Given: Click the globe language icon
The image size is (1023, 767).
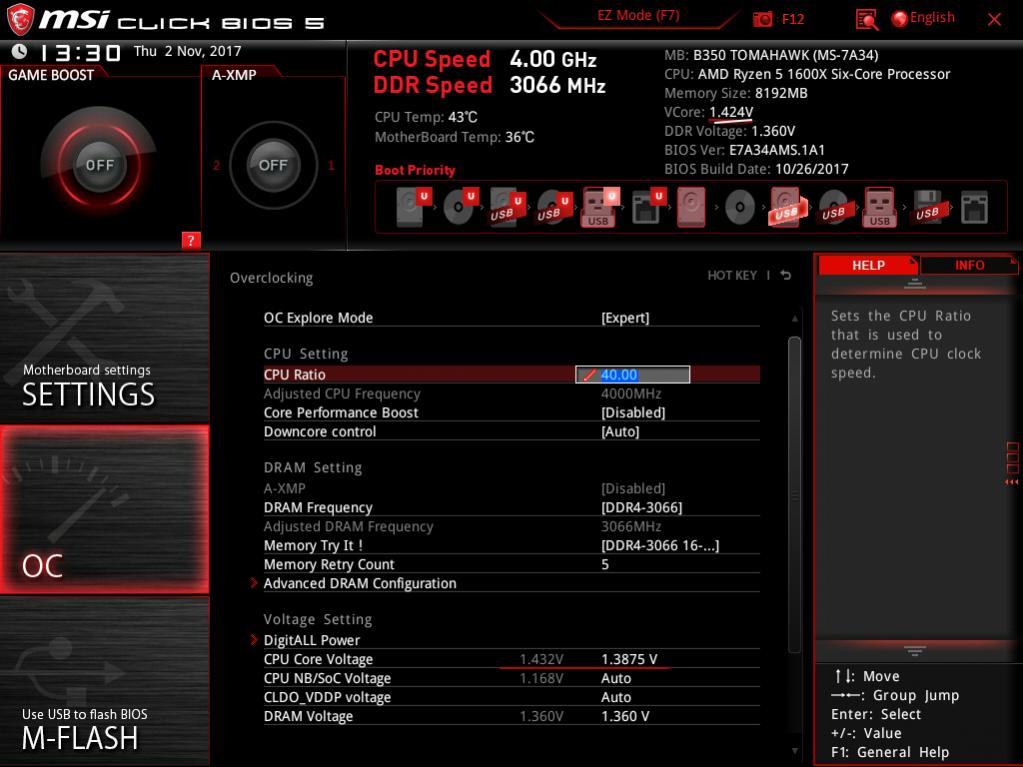Looking at the screenshot, I should [x=899, y=19].
